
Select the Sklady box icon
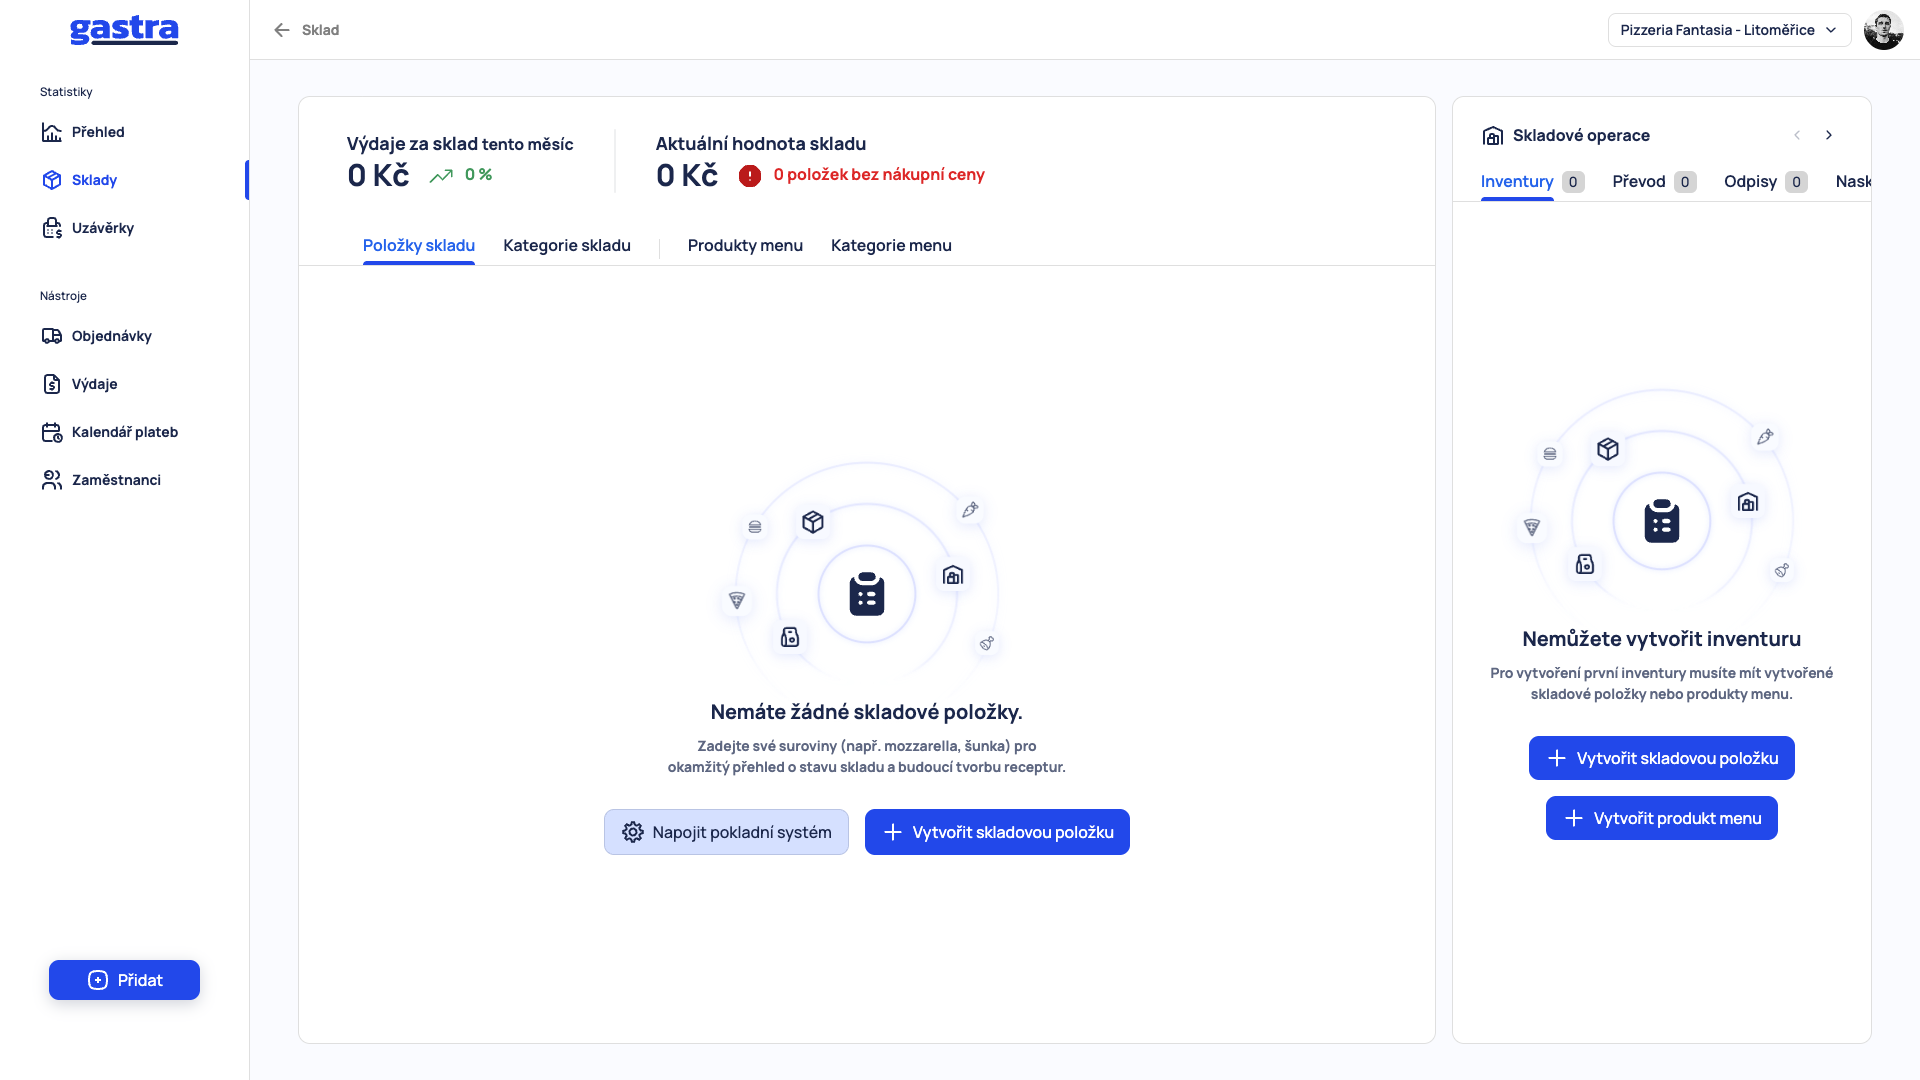[x=52, y=180]
